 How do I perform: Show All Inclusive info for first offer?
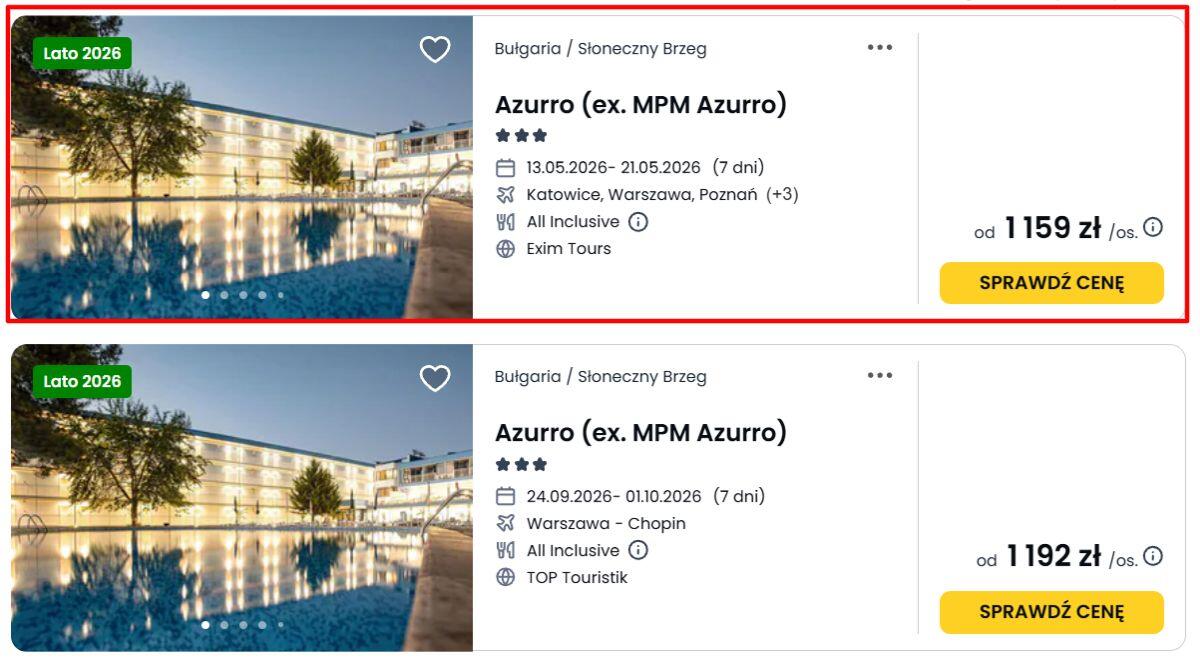(x=638, y=222)
